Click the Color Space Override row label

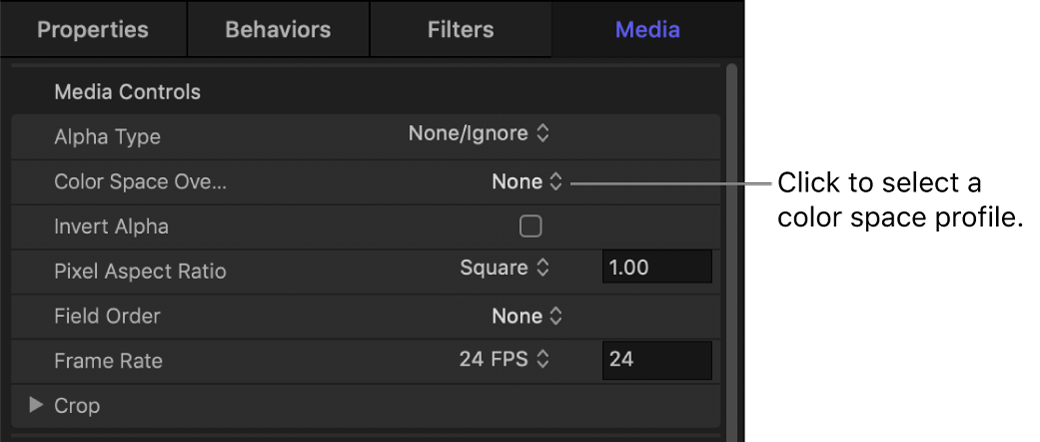(x=140, y=182)
